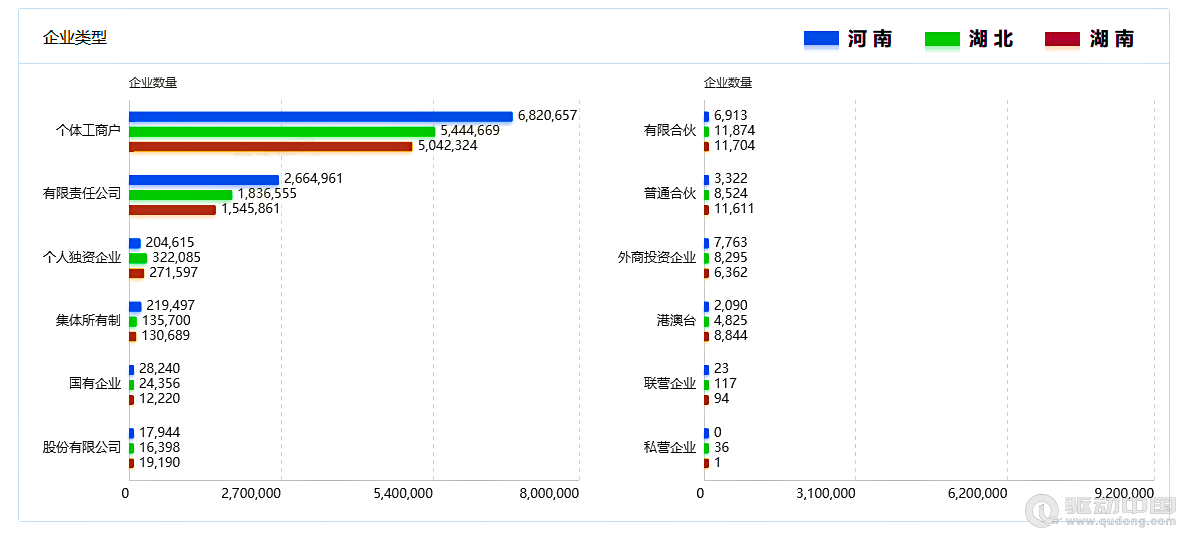Click the 1,836,555 green bar for 有限责任公司
The width and height of the screenshot is (1187, 539).
[180, 194]
